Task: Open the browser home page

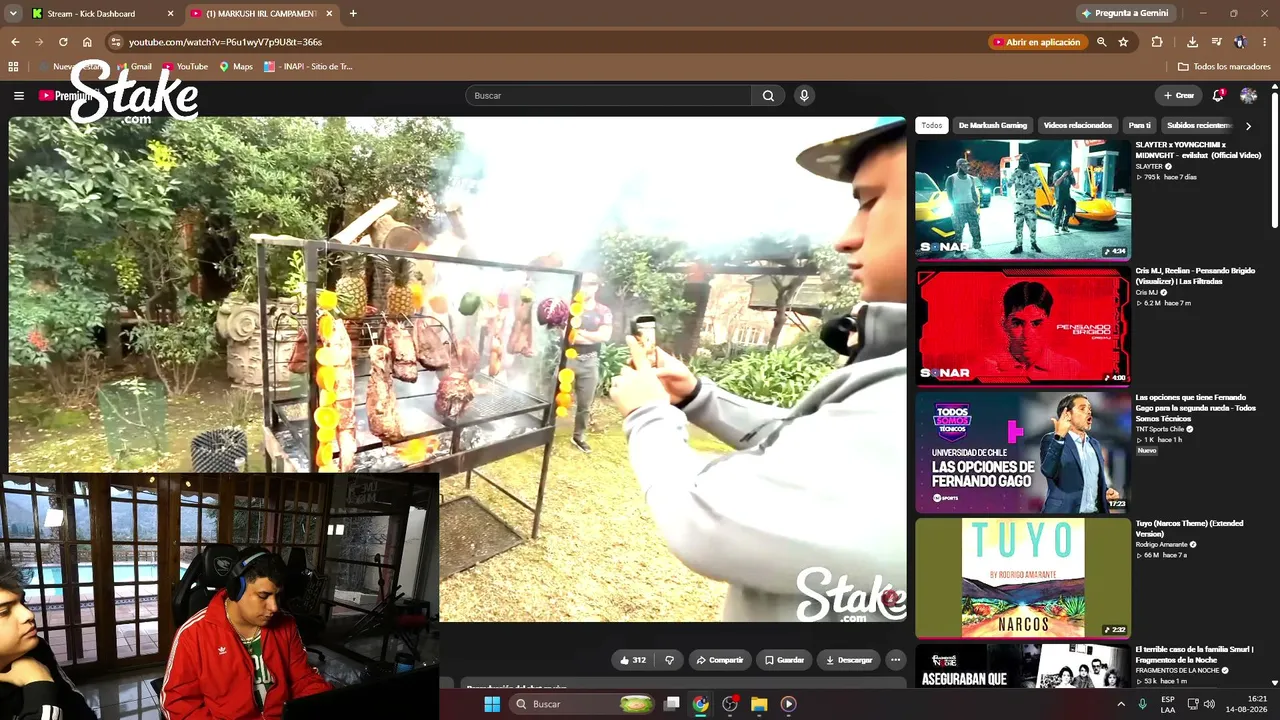Action: pos(87,42)
